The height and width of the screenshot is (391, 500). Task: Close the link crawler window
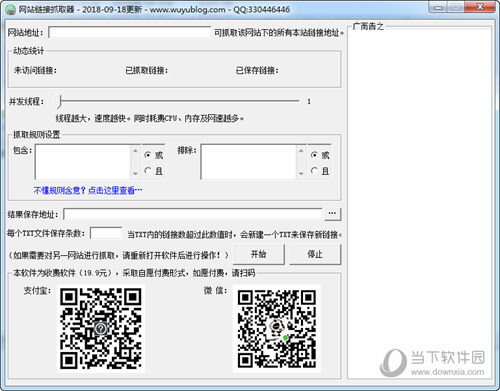pos(480,7)
